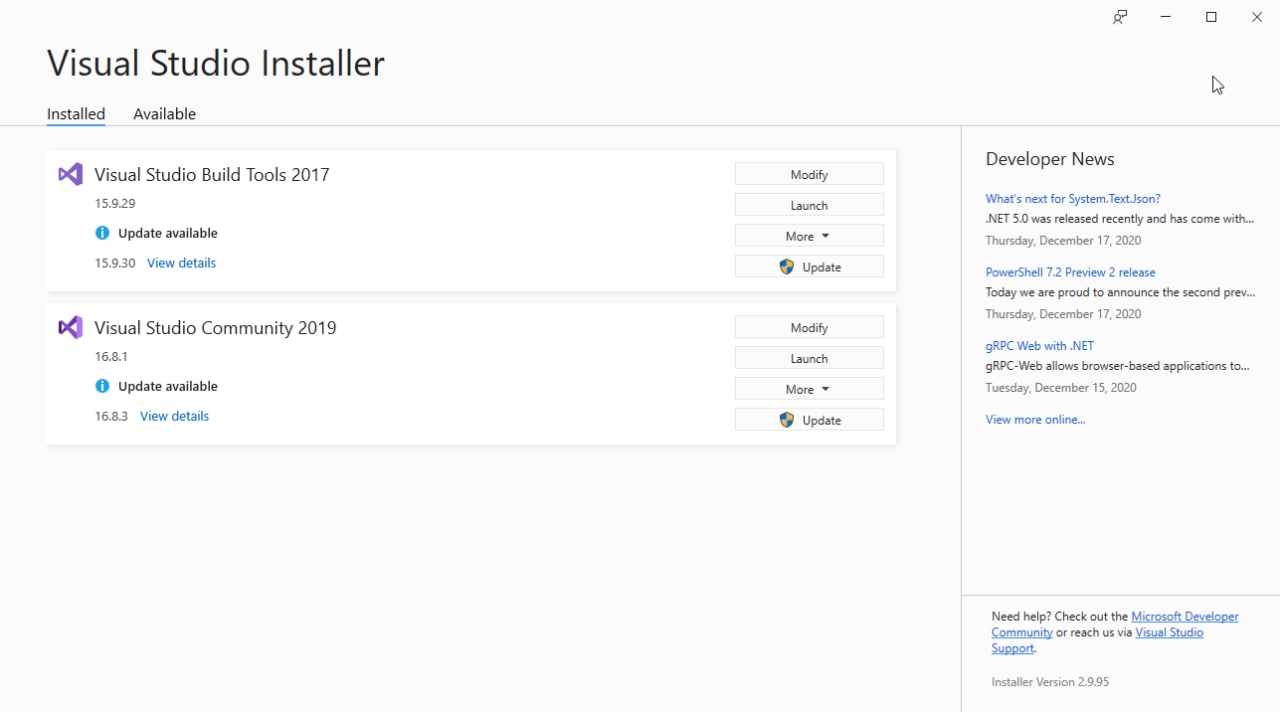The height and width of the screenshot is (712, 1280).
Task: Click the info icon beside Community 2019 update available
Action: [102, 386]
